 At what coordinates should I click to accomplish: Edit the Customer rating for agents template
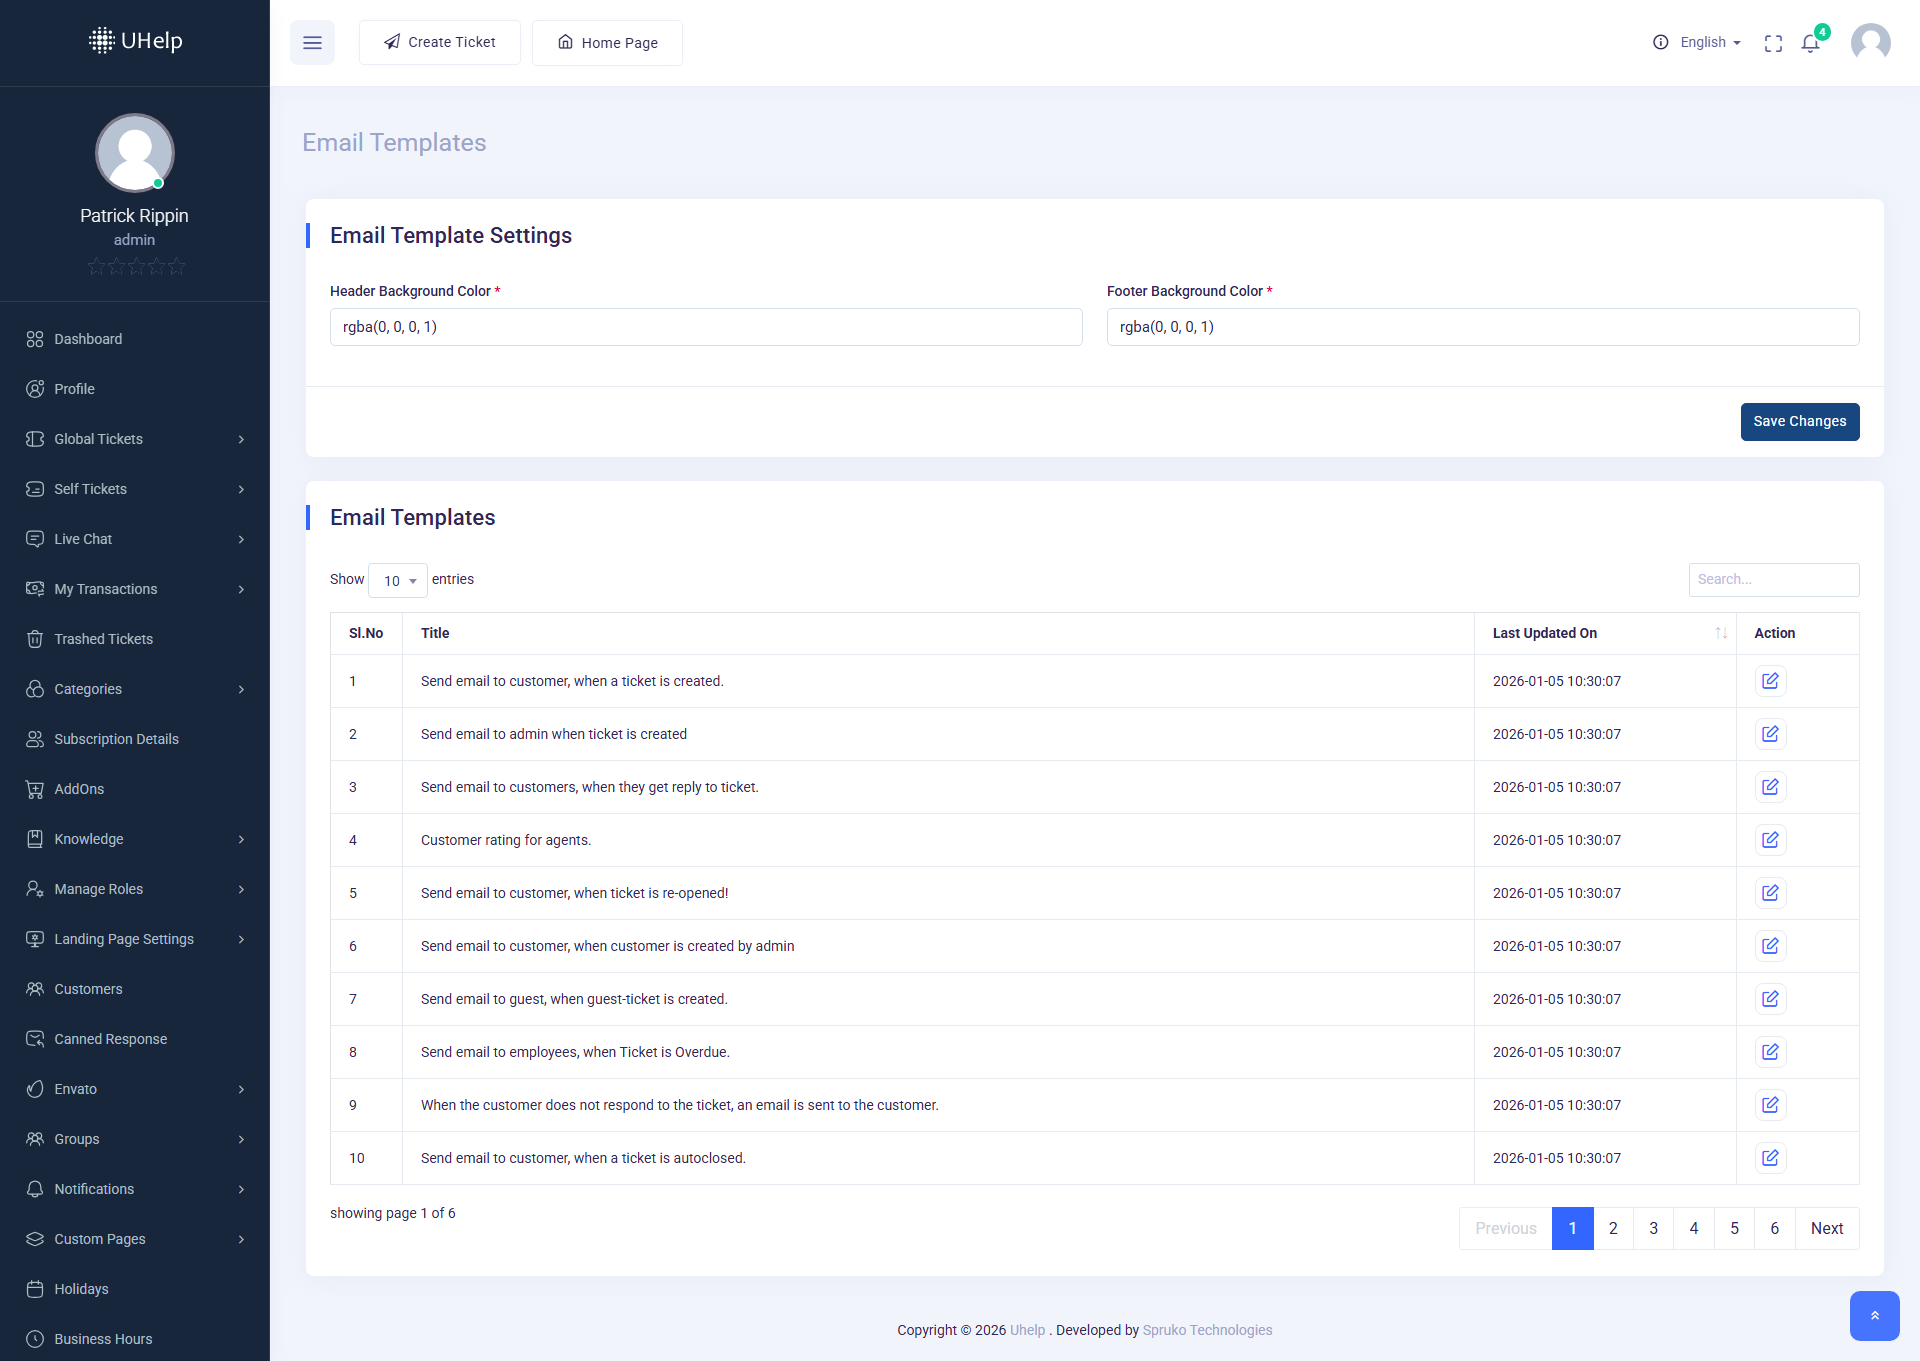point(1770,840)
